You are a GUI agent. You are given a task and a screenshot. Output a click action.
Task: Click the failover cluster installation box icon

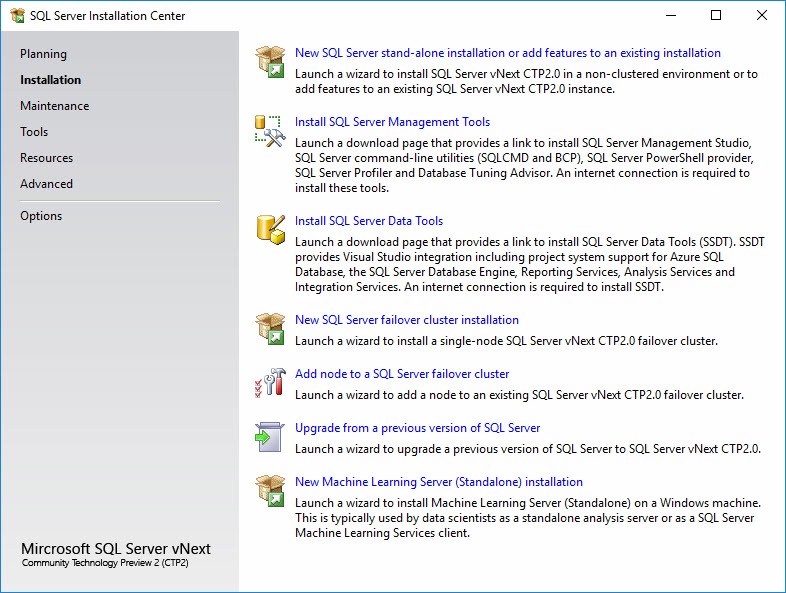coord(270,328)
